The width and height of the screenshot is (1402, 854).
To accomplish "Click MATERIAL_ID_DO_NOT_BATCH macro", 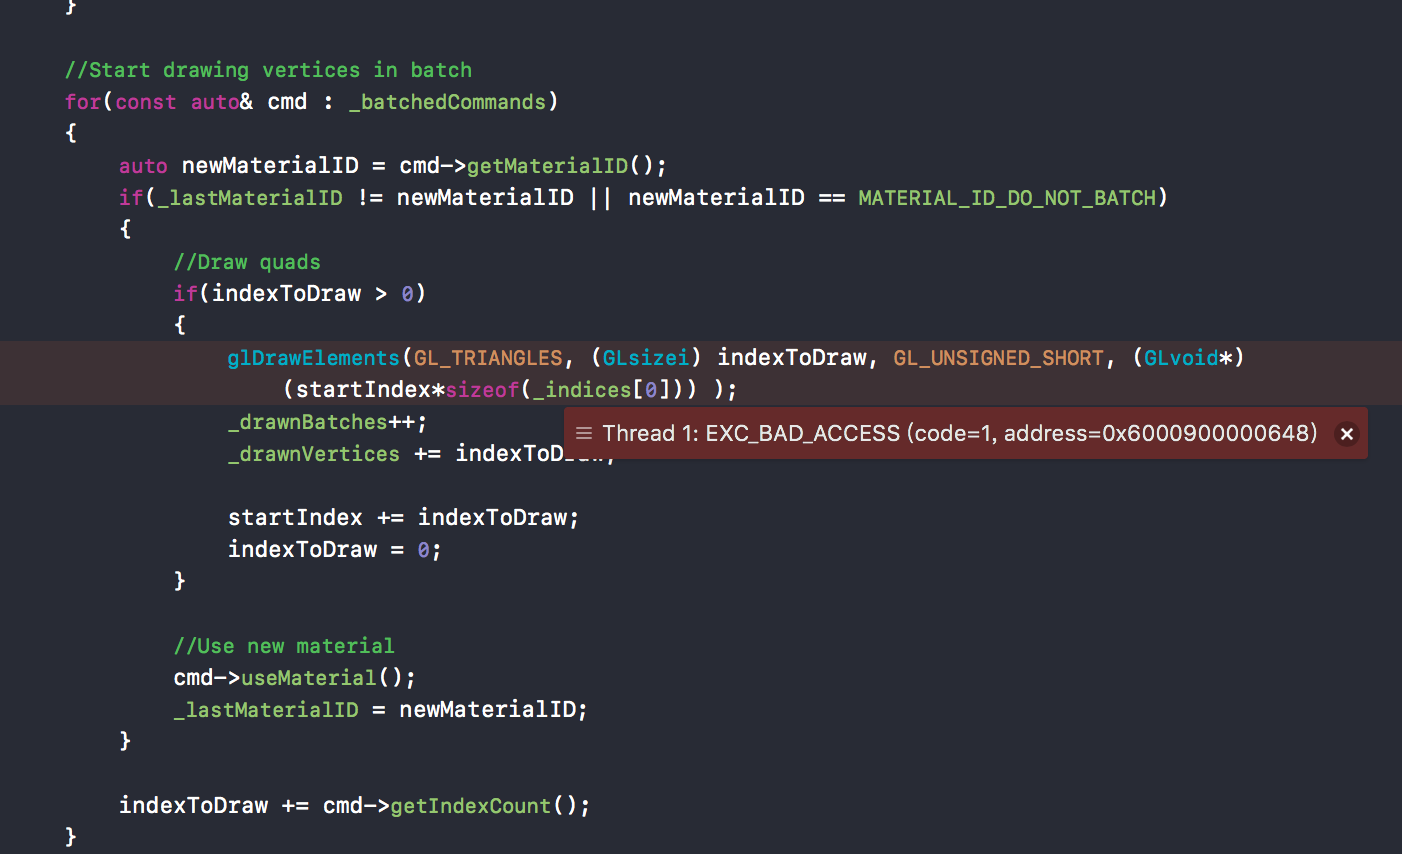I will 1007,198.
